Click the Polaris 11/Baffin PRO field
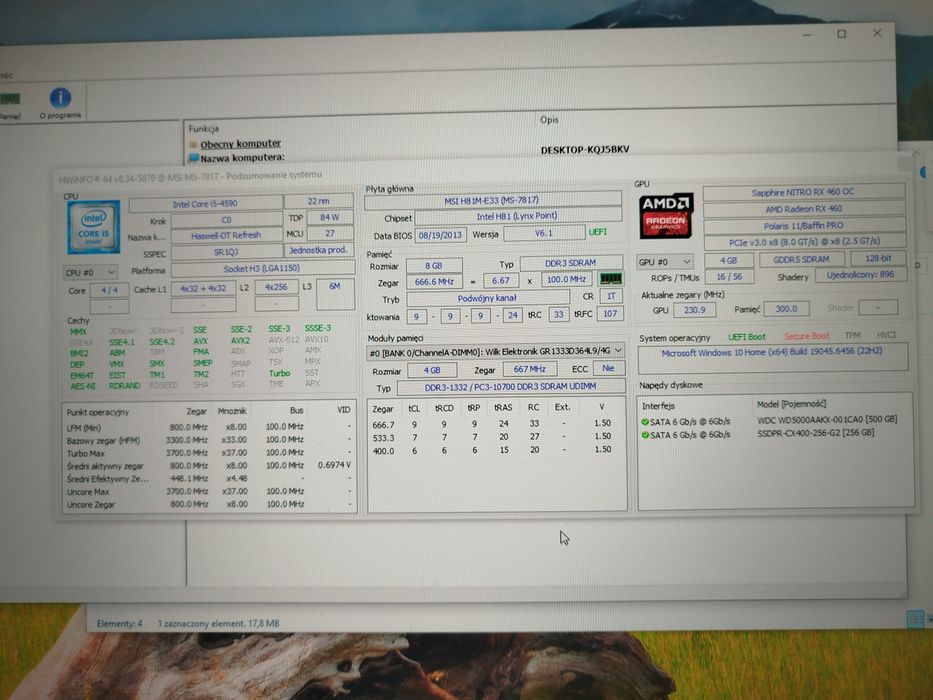 click(804, 226)
